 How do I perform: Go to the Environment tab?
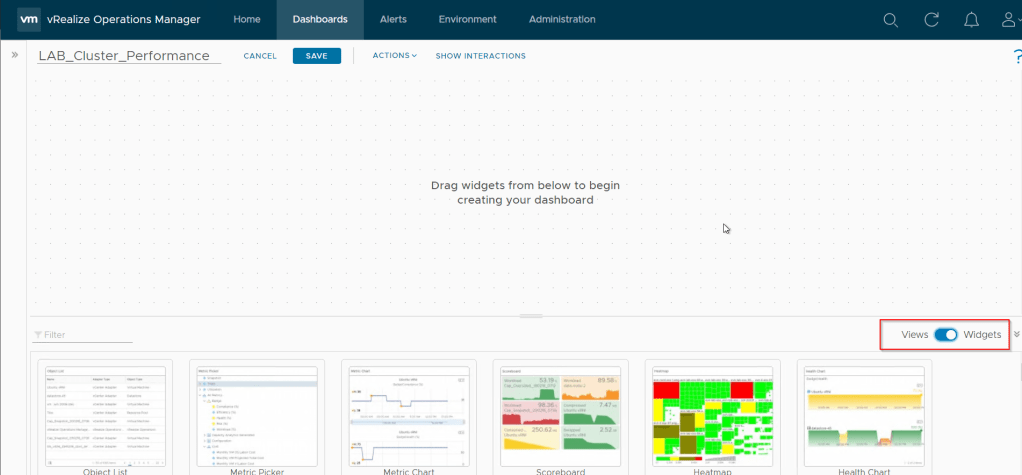tap(467, 20)
